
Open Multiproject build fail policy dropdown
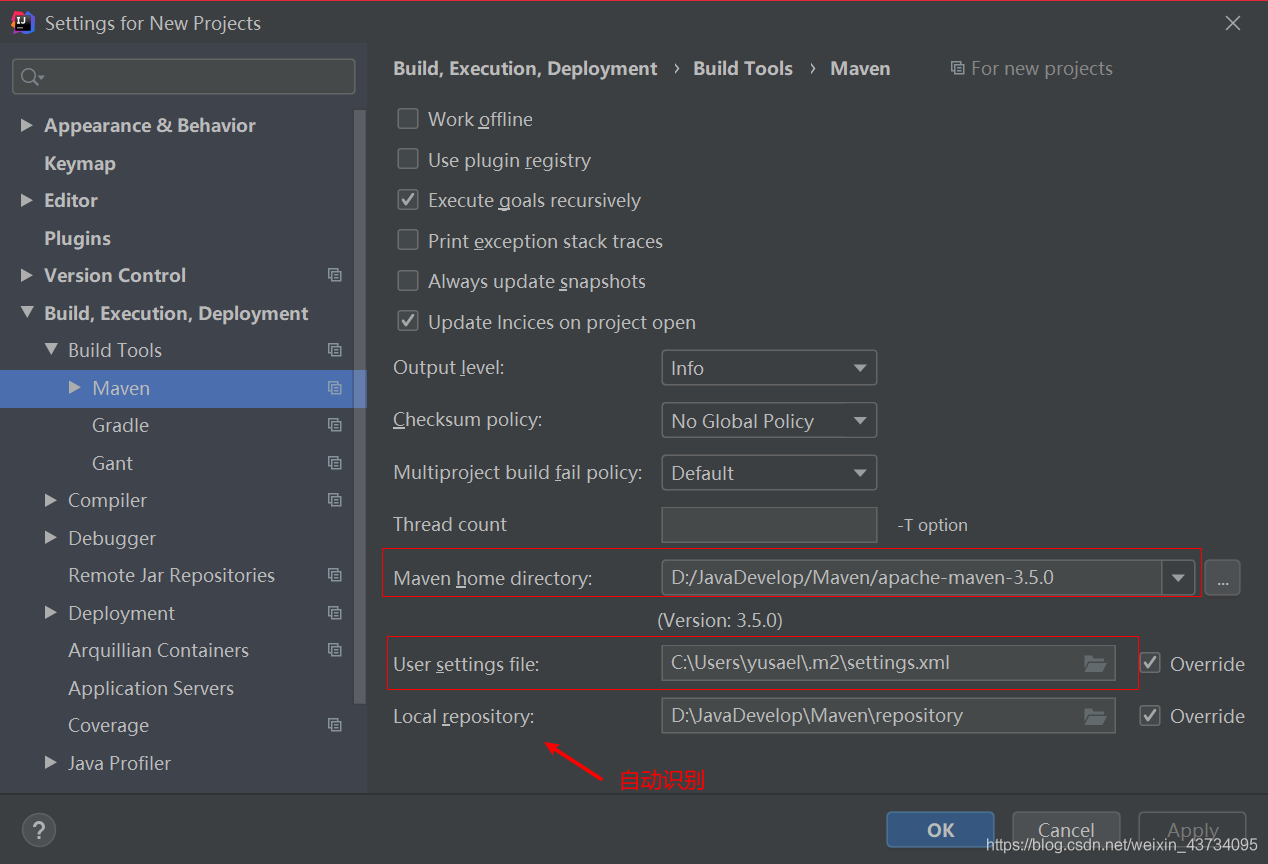click(x=769, y=473)
